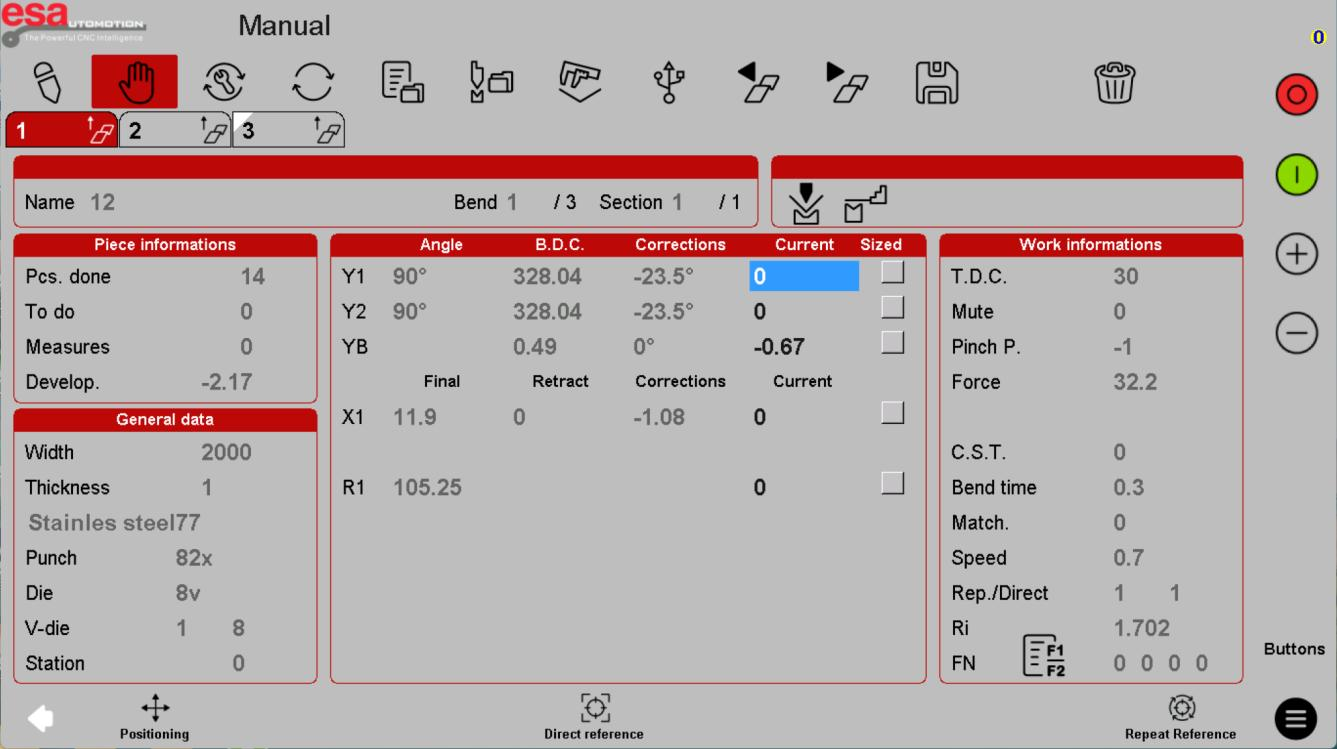Check the Sized box for R1
Image resolution: width=1337 pixels, height=749 pixels.
(x=893, y=483)
